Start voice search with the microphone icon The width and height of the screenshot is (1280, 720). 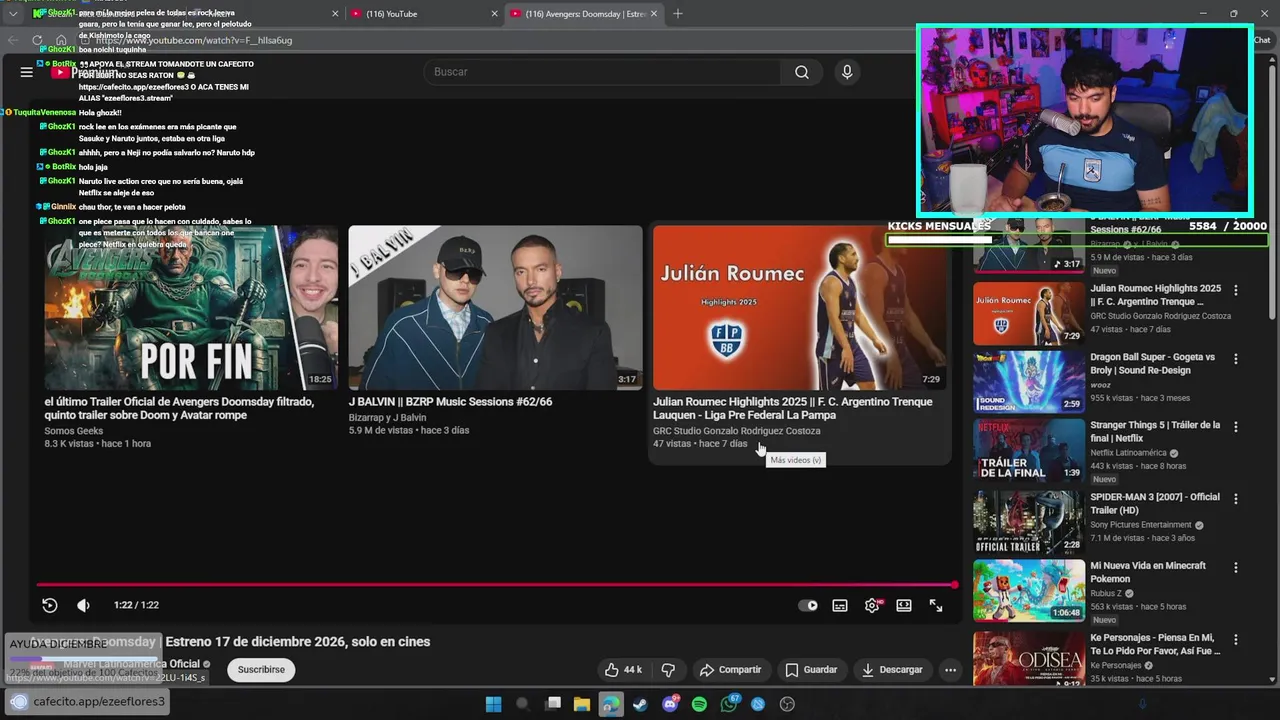click(x=847, y=72)
